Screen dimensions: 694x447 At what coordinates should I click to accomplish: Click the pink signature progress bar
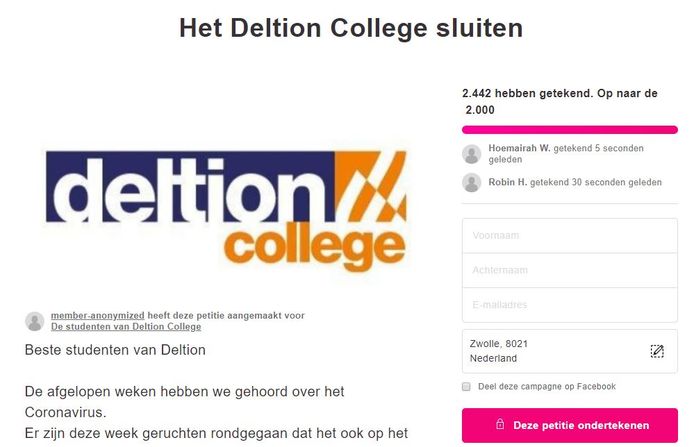569,129
